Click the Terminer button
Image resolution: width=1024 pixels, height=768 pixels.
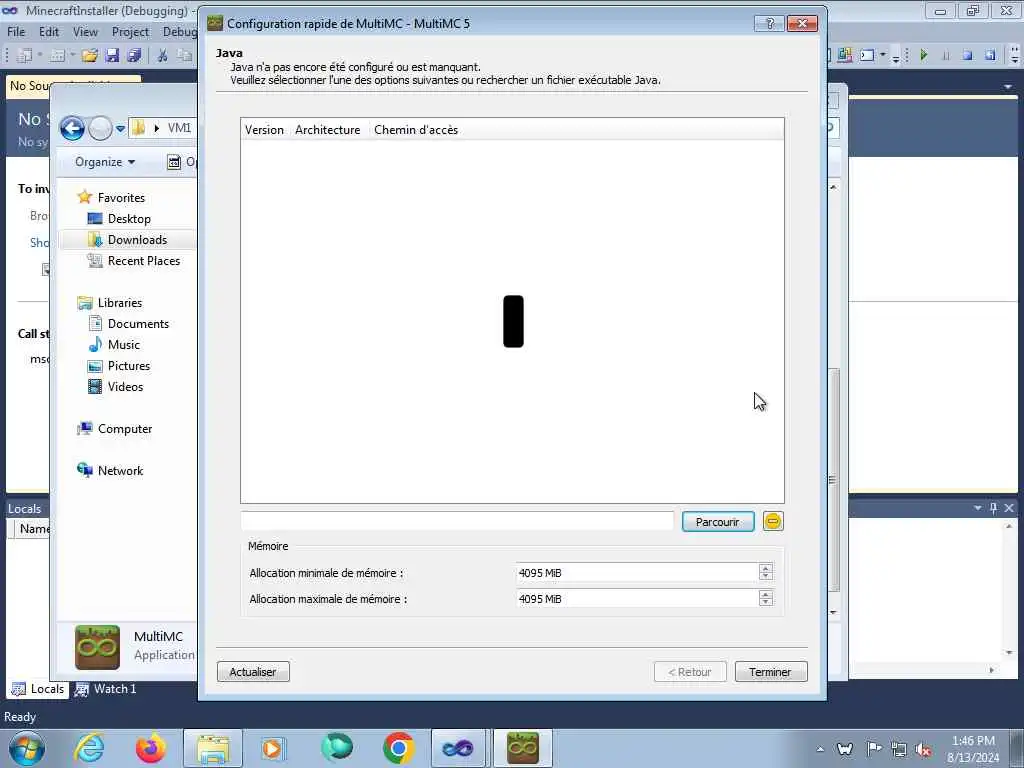pyautogui.click(x=771, y=672)
